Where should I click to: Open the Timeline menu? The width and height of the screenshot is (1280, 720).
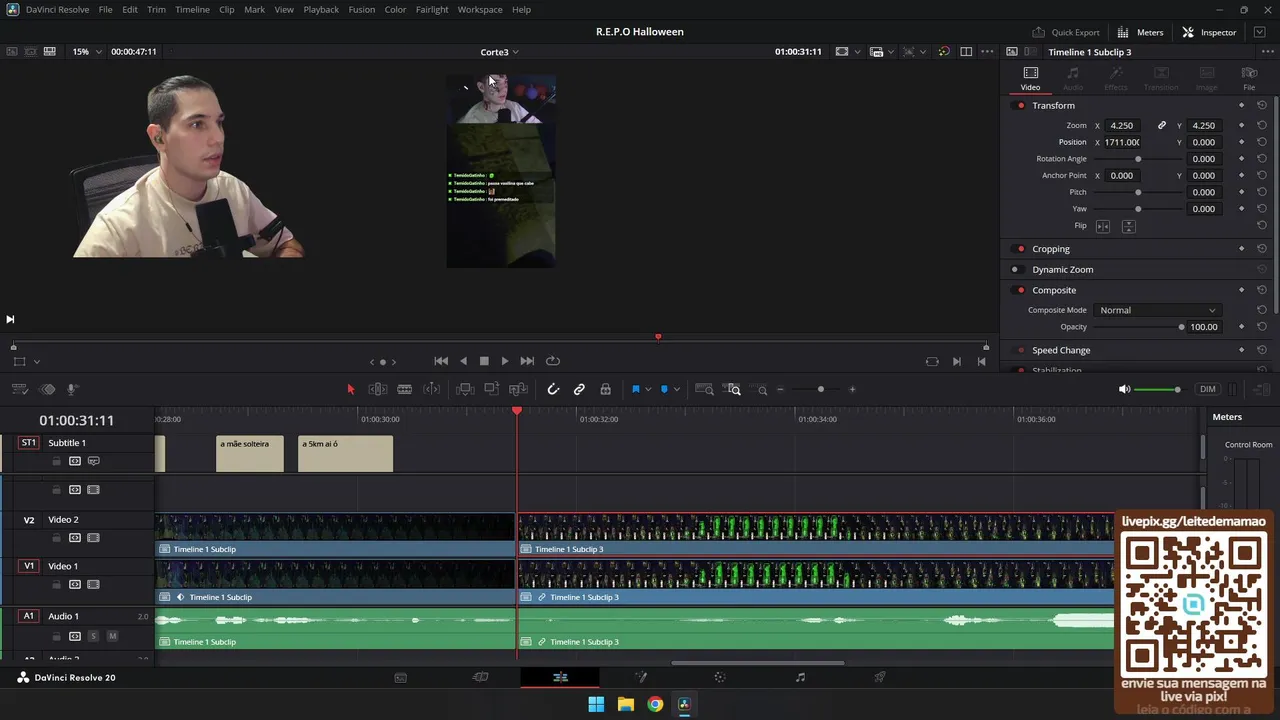click(192, 9)
